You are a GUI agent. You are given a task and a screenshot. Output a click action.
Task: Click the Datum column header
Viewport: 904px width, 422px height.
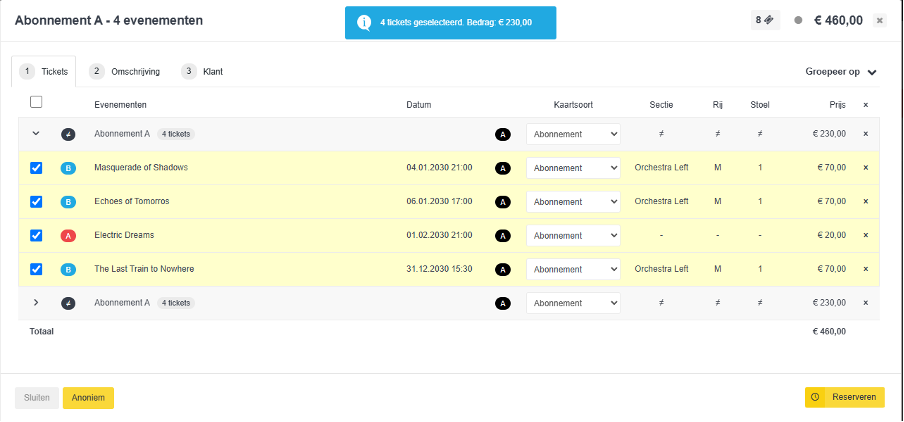[x=419, y=105]
